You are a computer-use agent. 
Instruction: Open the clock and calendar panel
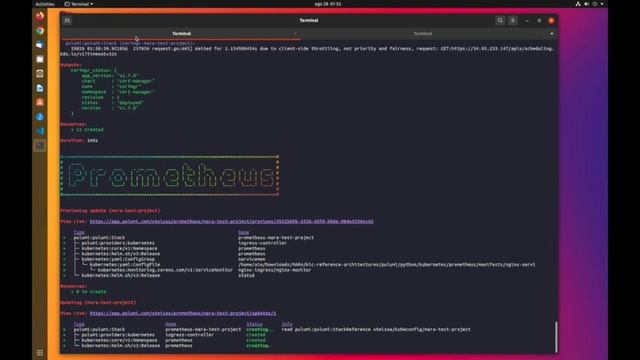(328, 4)
